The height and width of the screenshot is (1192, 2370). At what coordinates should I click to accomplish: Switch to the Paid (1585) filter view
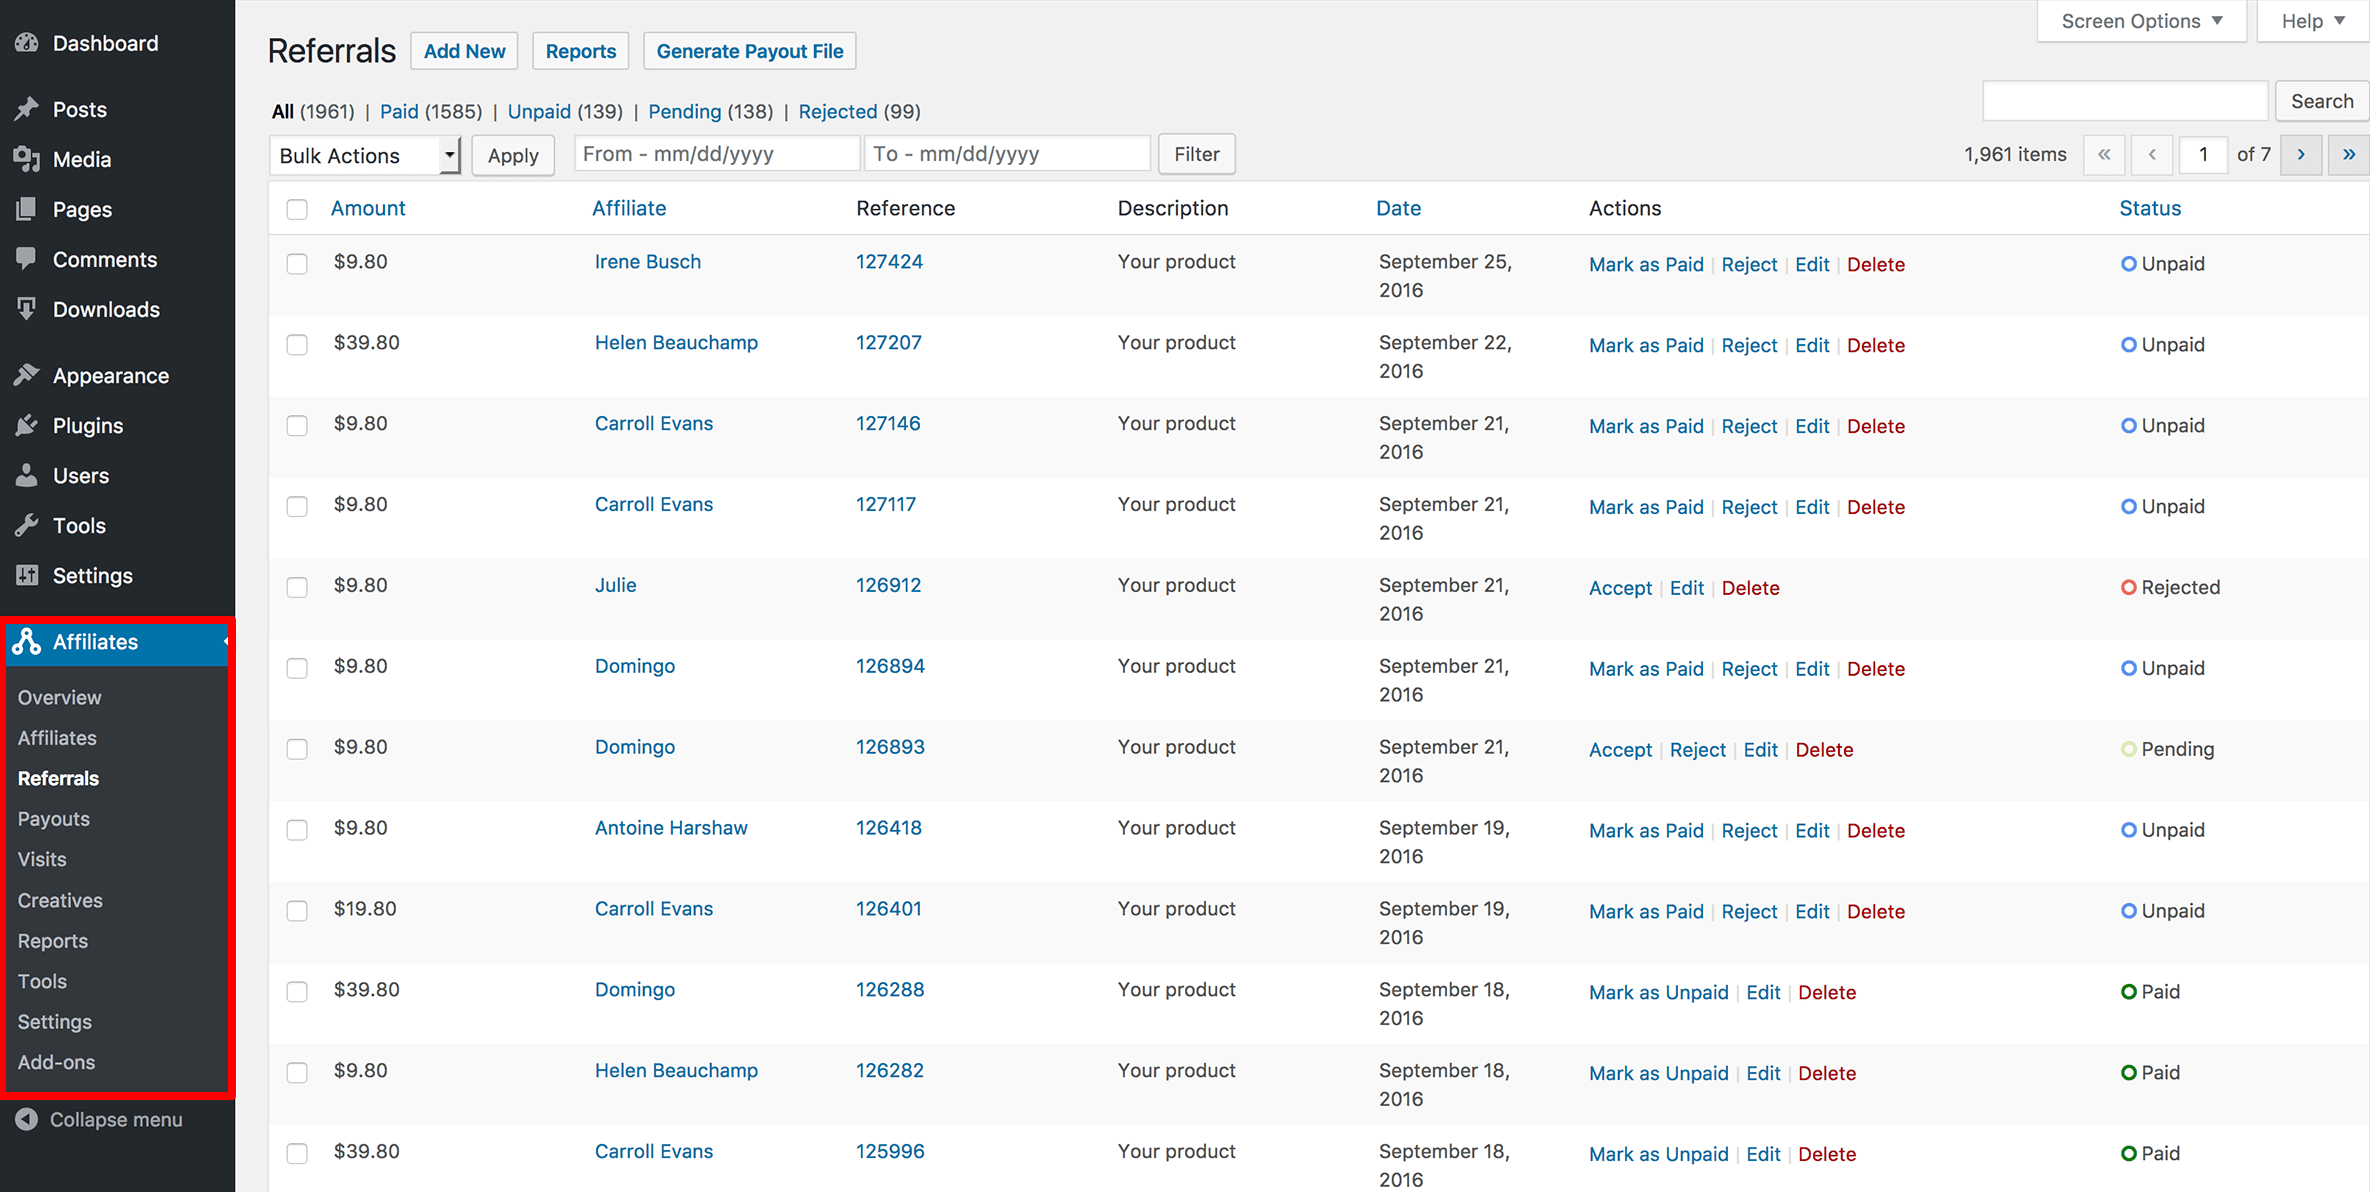pyautogui.click(x=399, y=111)
